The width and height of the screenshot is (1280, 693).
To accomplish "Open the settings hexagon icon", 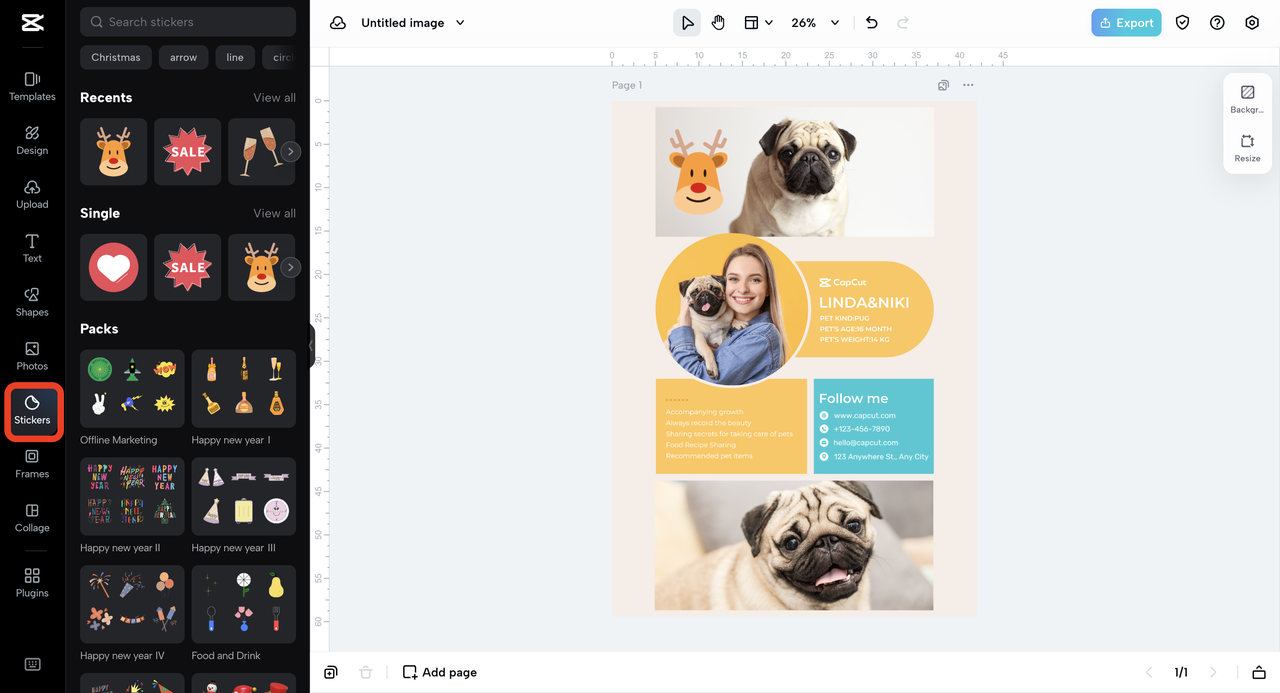I will [1252, 23].
